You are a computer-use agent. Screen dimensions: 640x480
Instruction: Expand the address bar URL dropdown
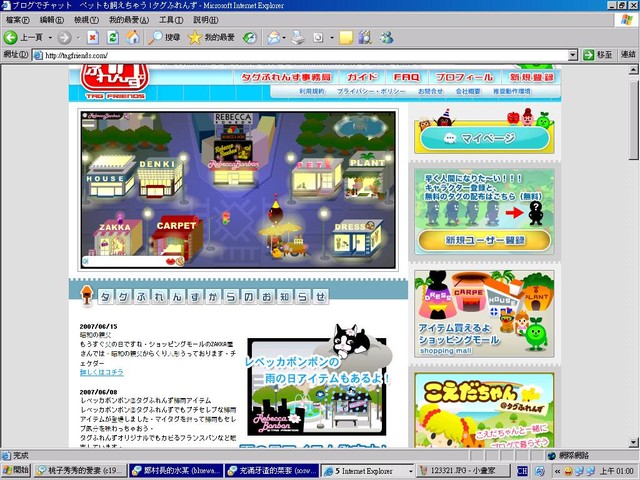tap(573, 55)
